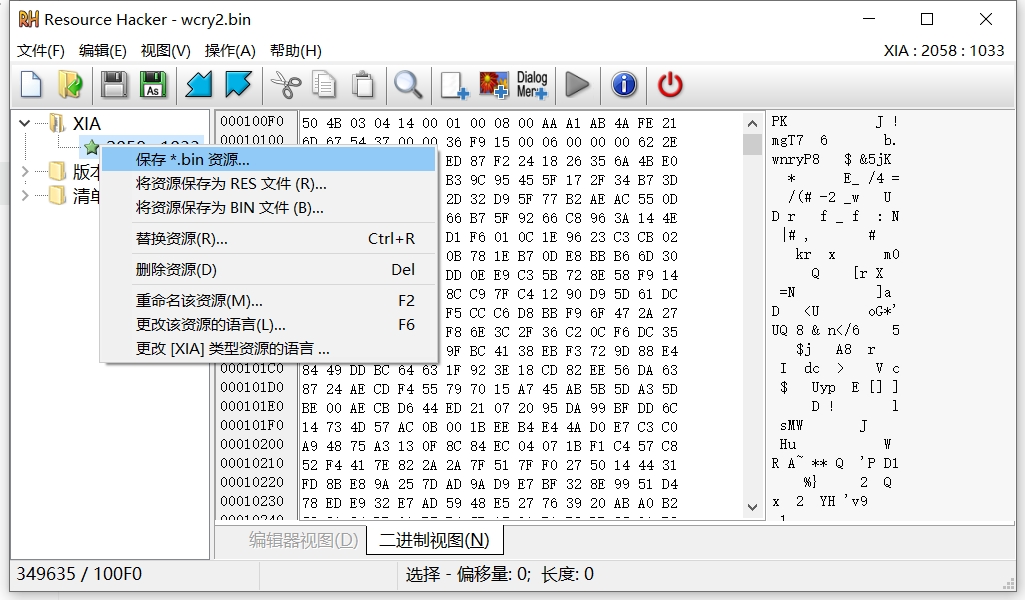Choose 将资源保存为 BIN 文件 (B)...

coord(268,208)
